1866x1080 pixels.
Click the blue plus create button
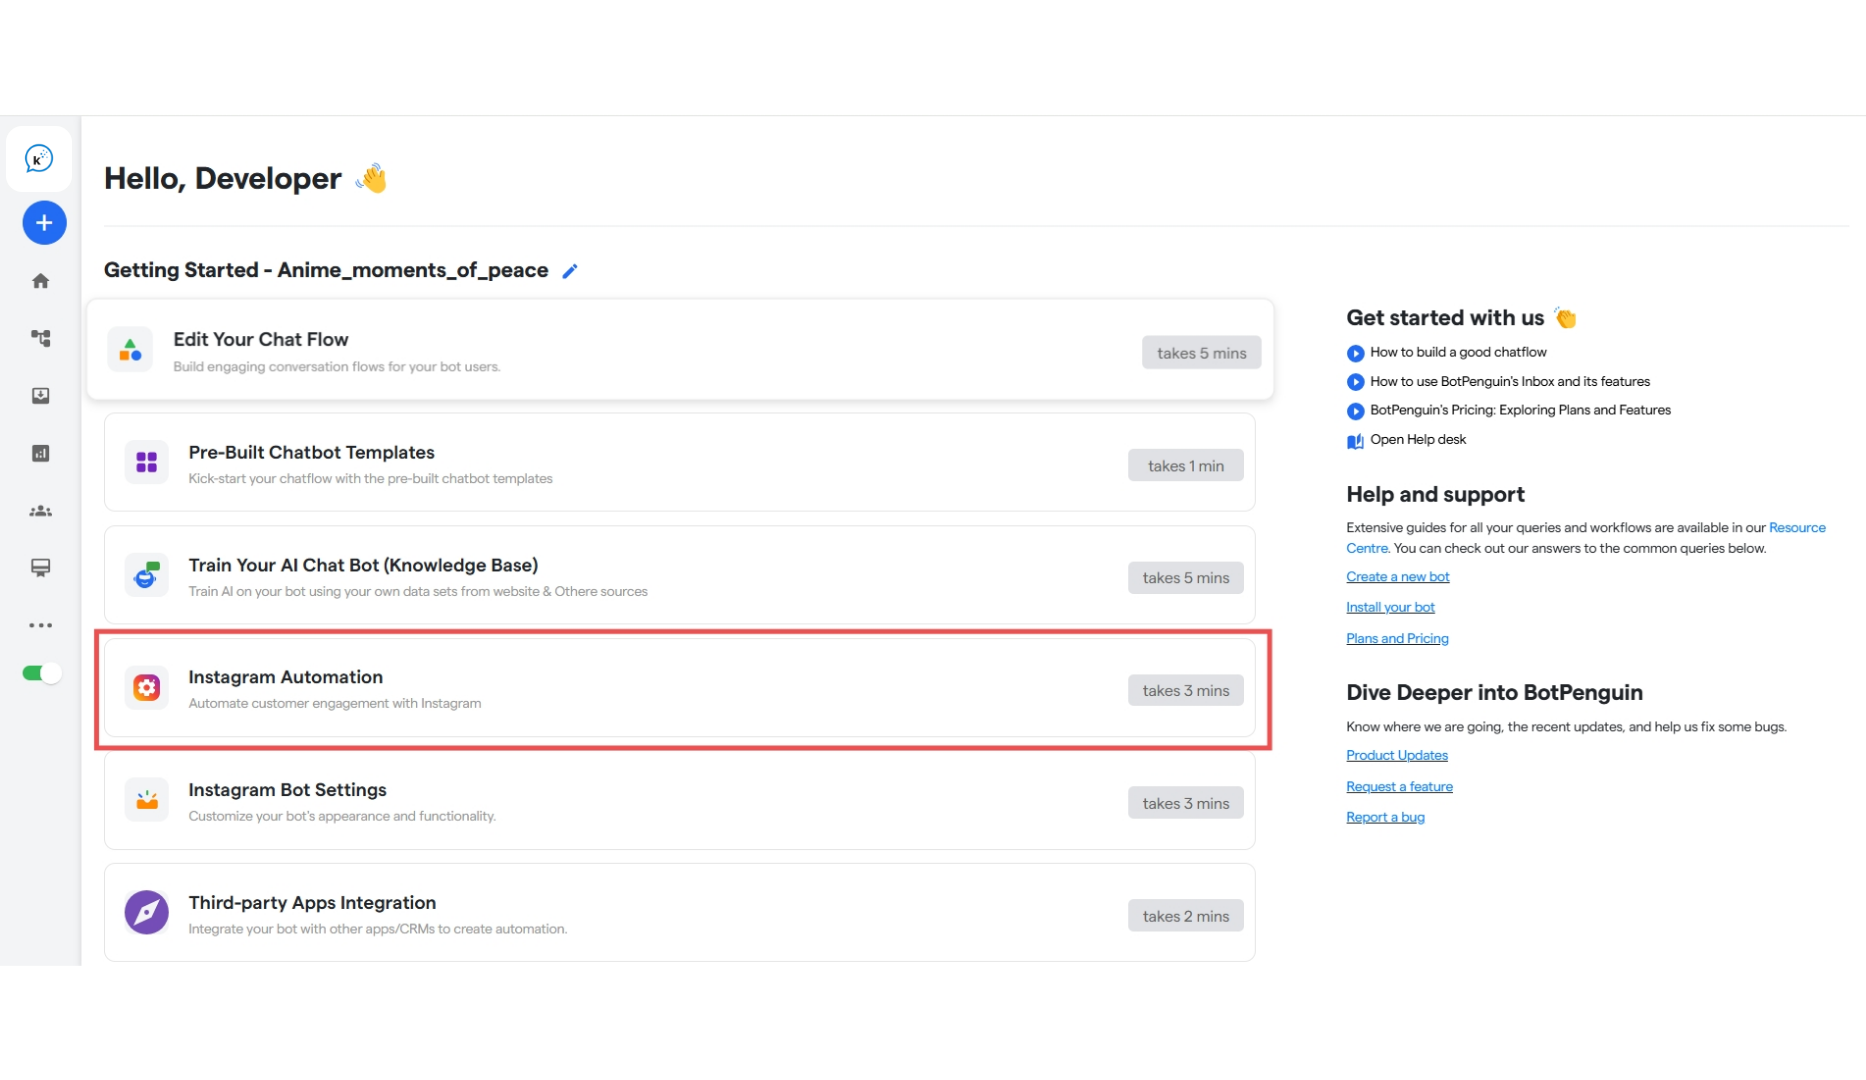point(44,223)
